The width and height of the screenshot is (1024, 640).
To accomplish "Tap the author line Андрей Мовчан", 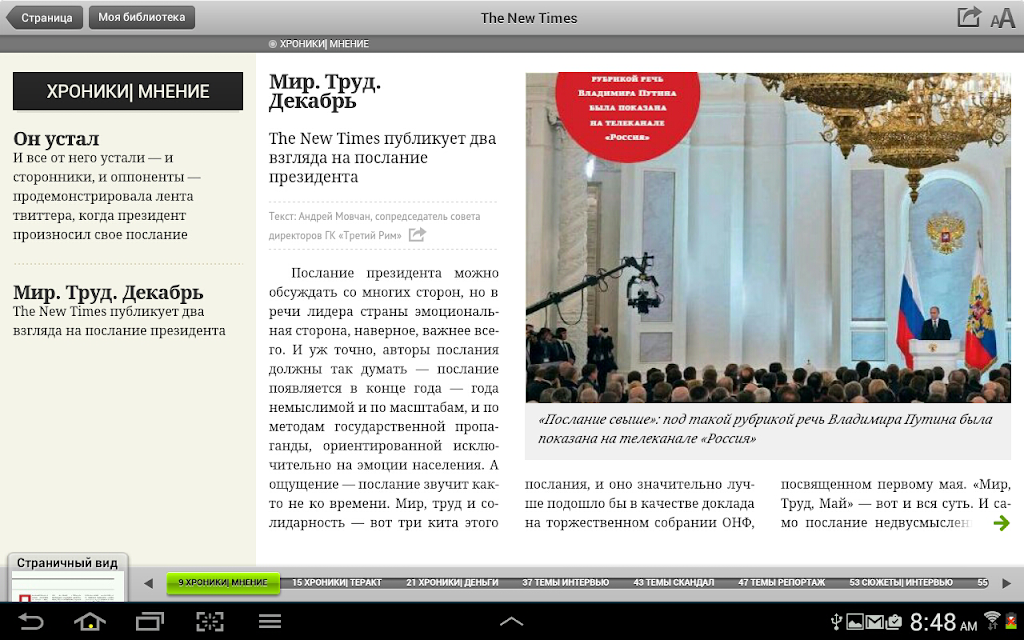I will click(x=374, y=225).
